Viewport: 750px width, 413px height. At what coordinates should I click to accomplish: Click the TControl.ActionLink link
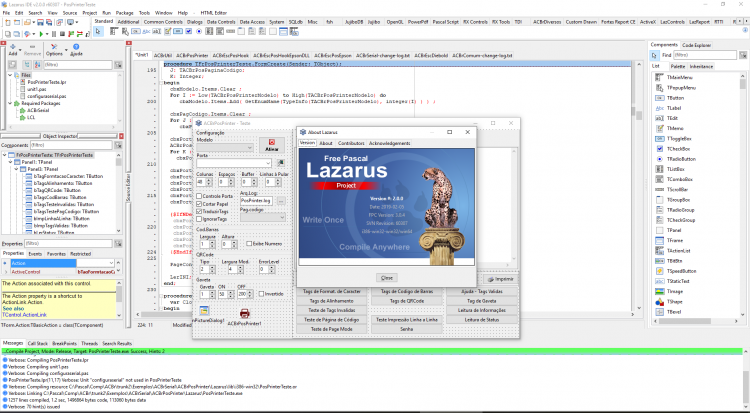(24, 315)
